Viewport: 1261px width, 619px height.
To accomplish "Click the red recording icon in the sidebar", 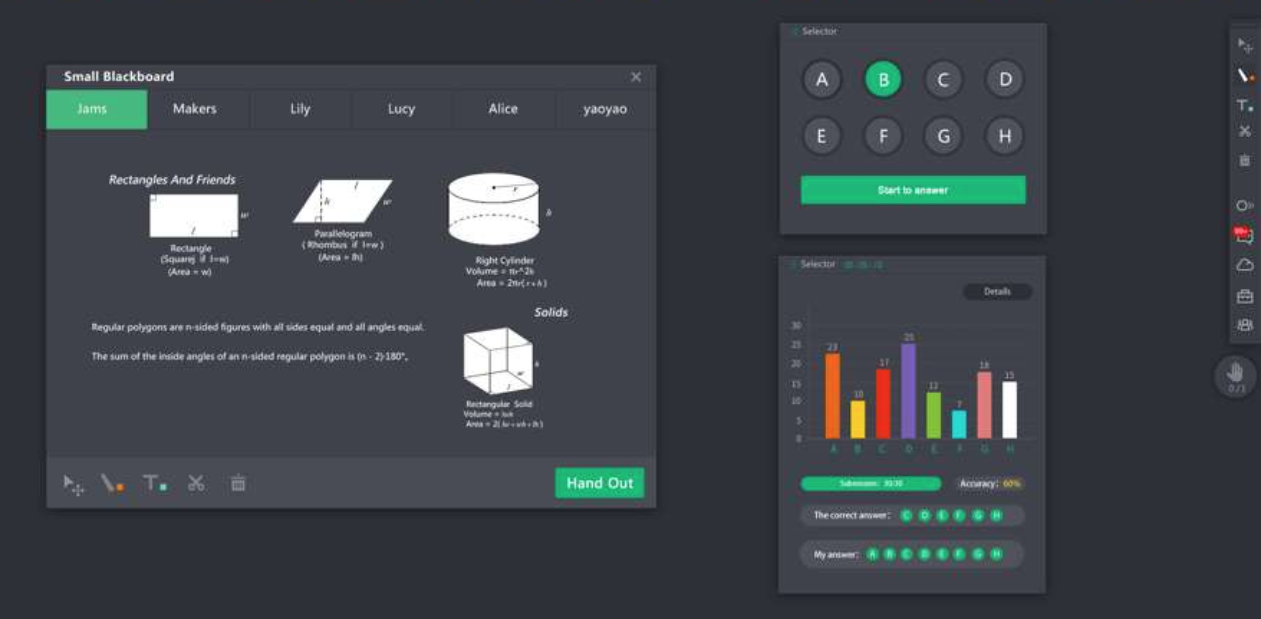I will 1244,233.
